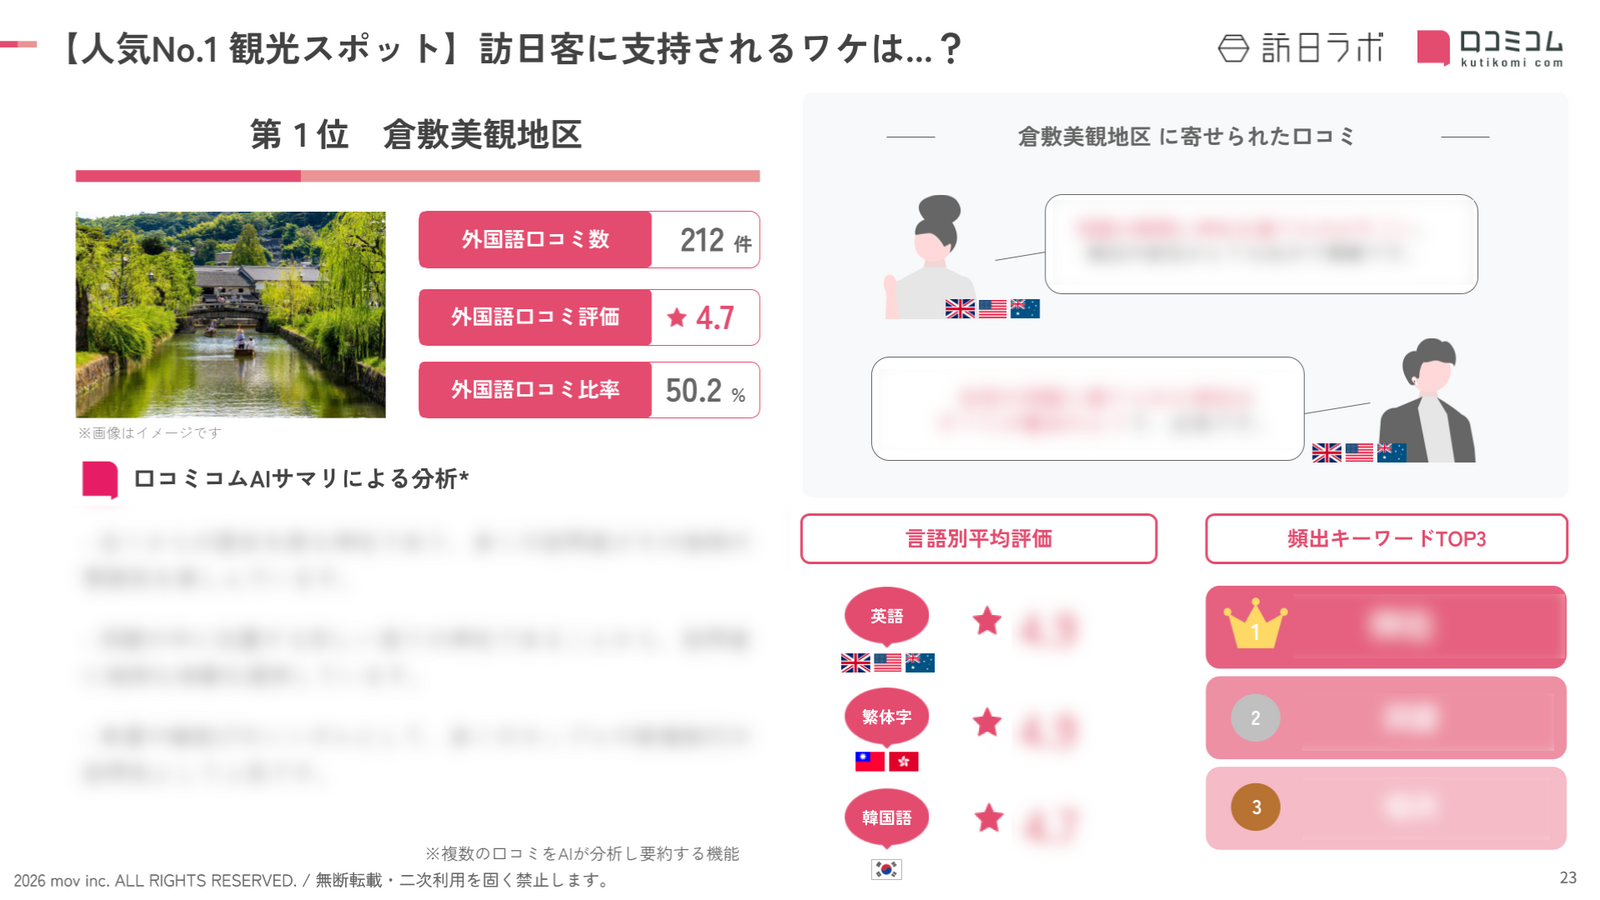
Task: Click the 外国語口コミ数 label
Action: pyautogui.click(x=535, y=240)
